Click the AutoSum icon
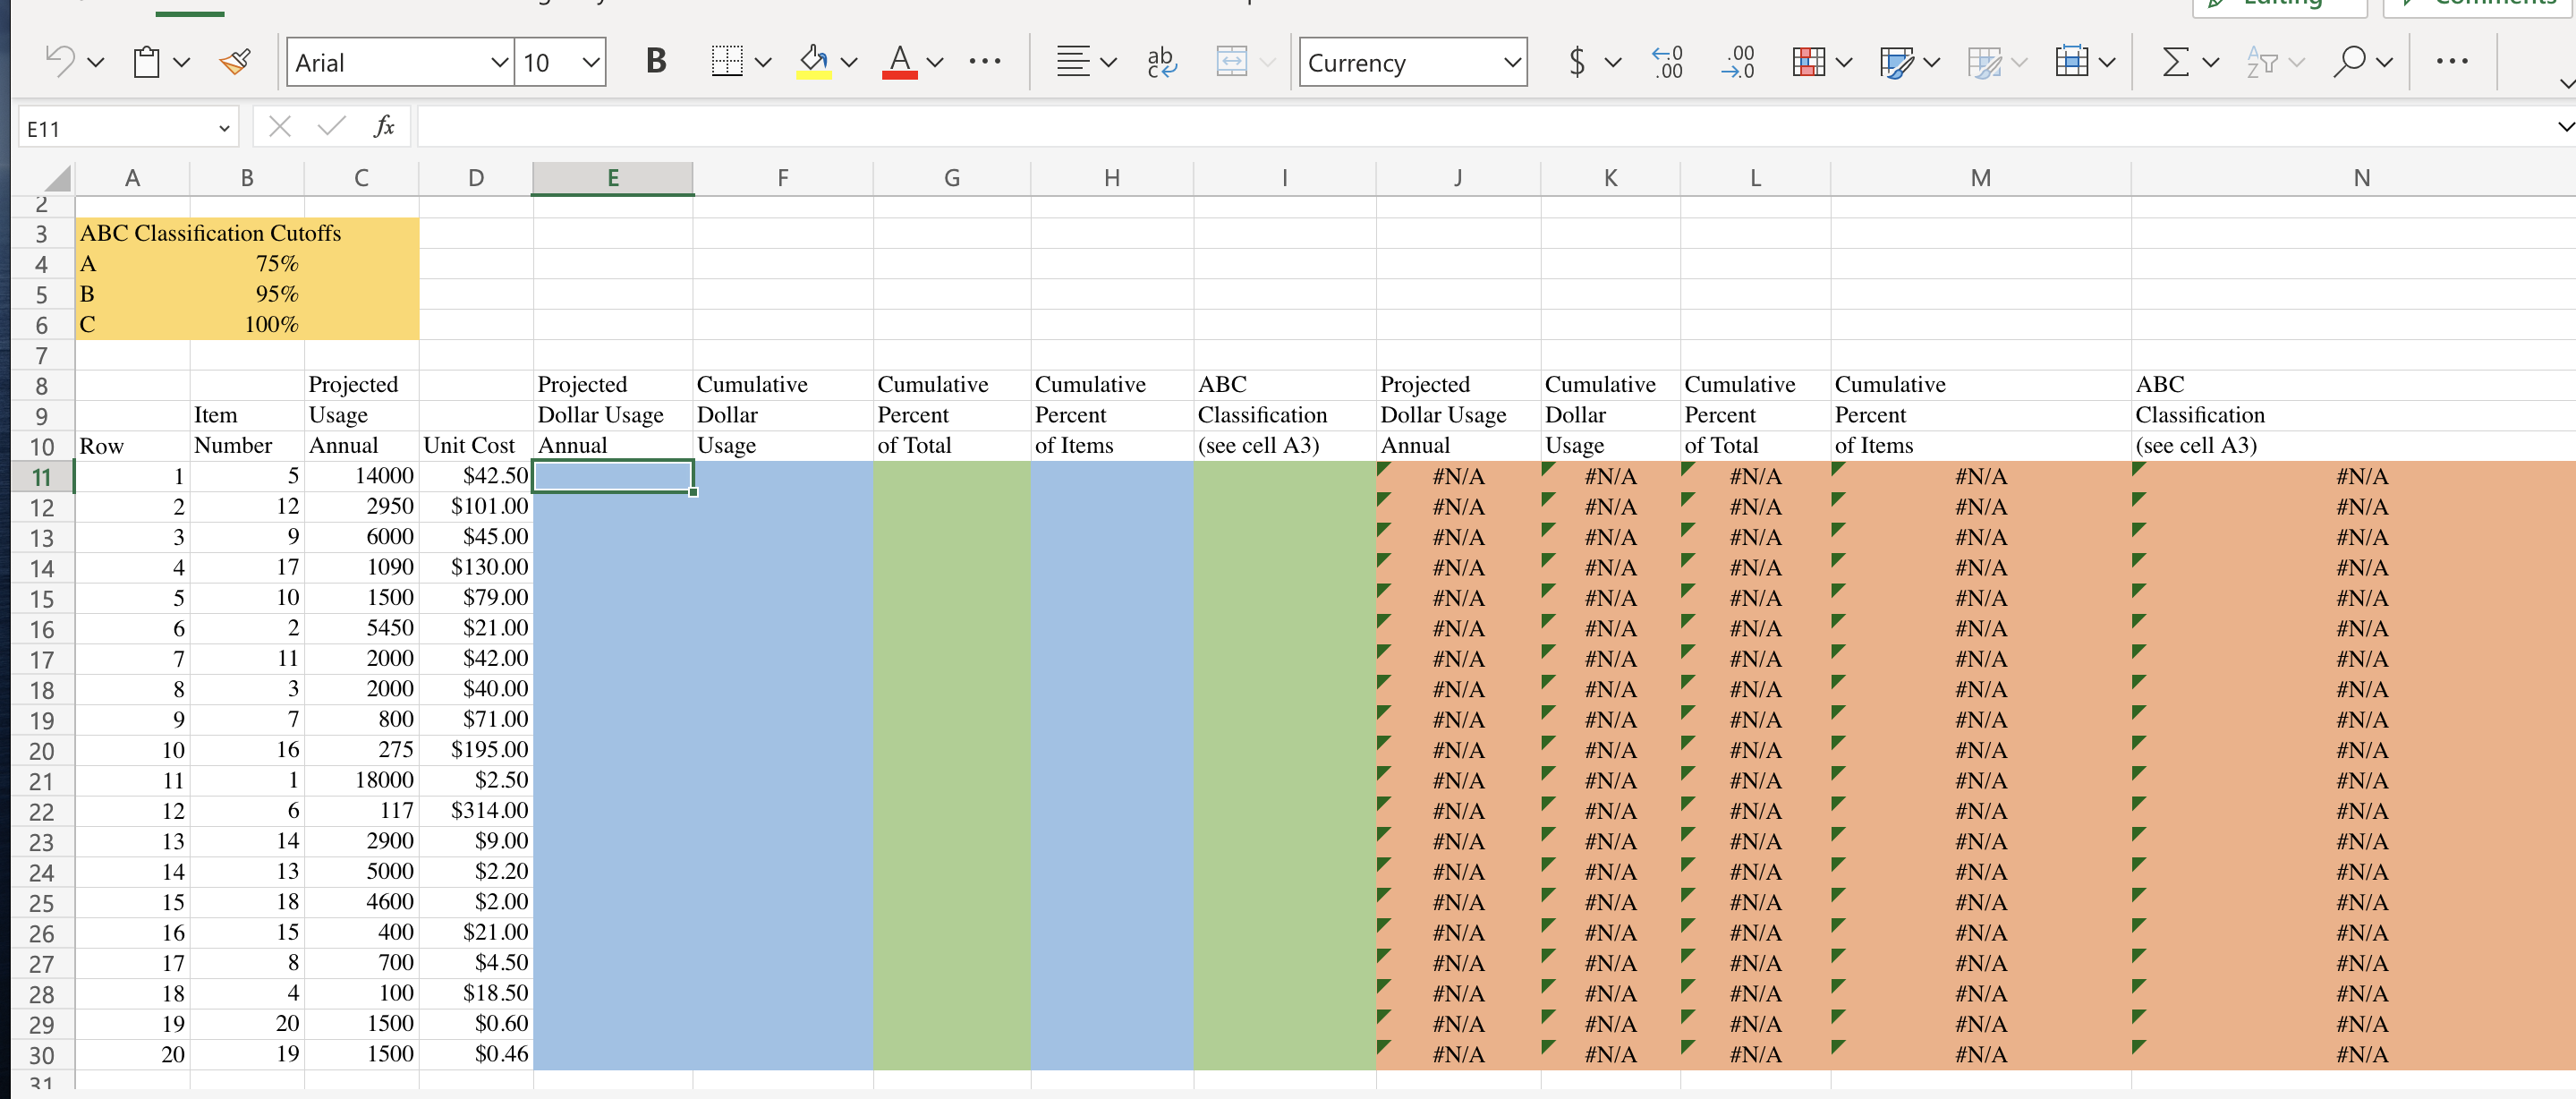This screenshot has width=2576, height=1099. [2176, 61]
